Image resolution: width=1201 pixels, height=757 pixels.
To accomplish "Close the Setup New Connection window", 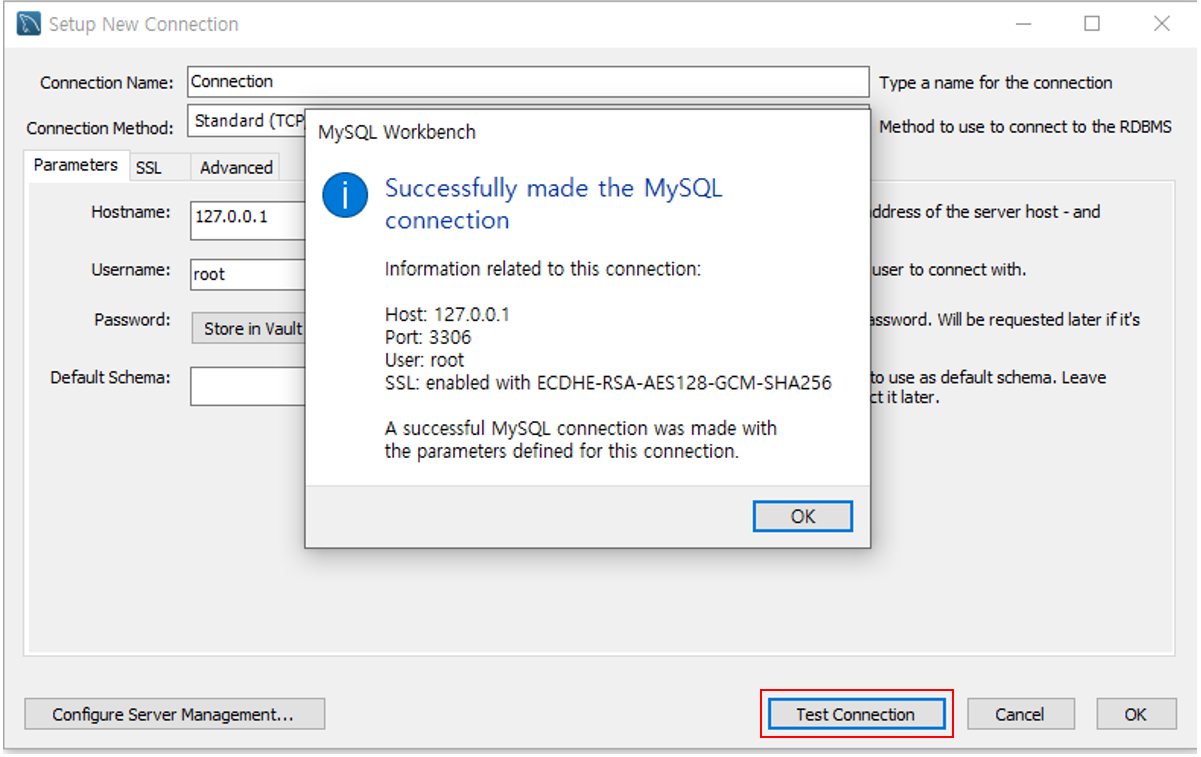I will coord(1160,23).
